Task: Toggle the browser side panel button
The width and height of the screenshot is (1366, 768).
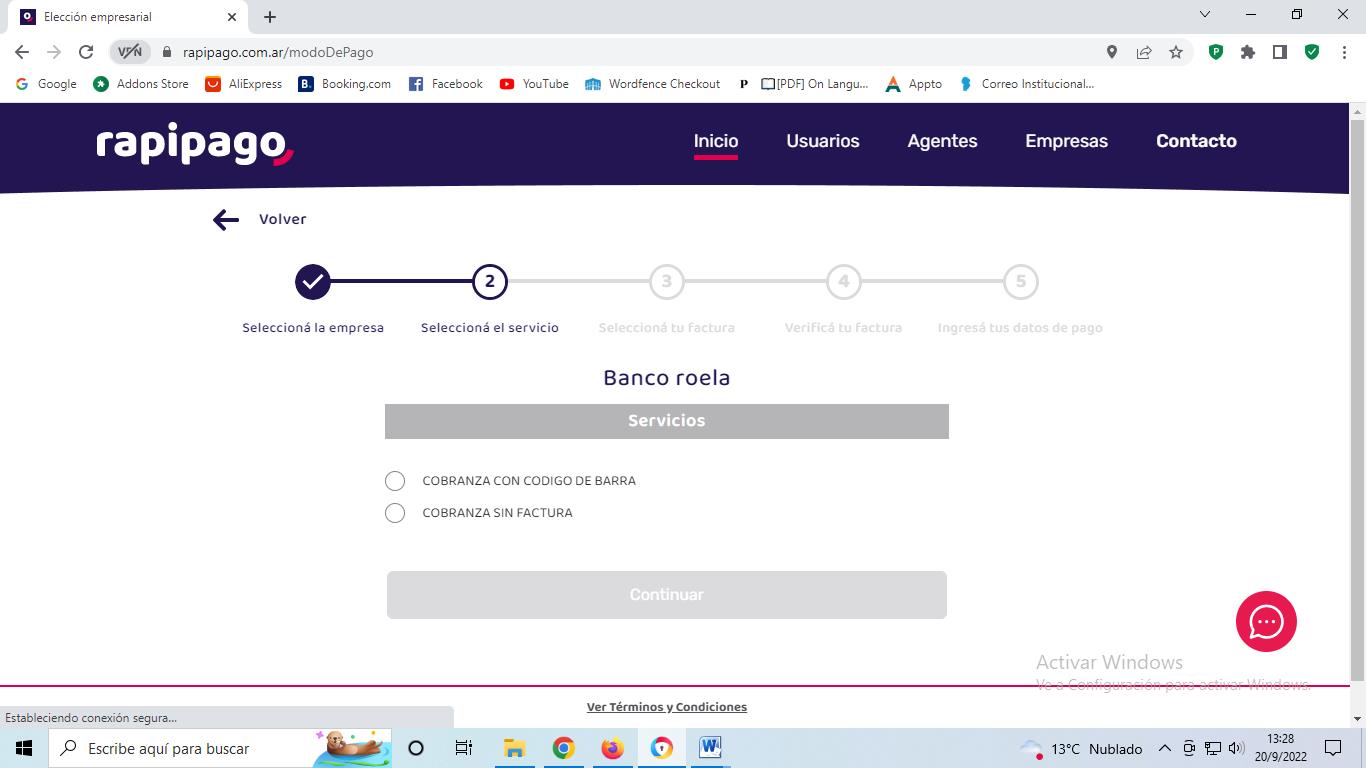Action: [1280, 52]
